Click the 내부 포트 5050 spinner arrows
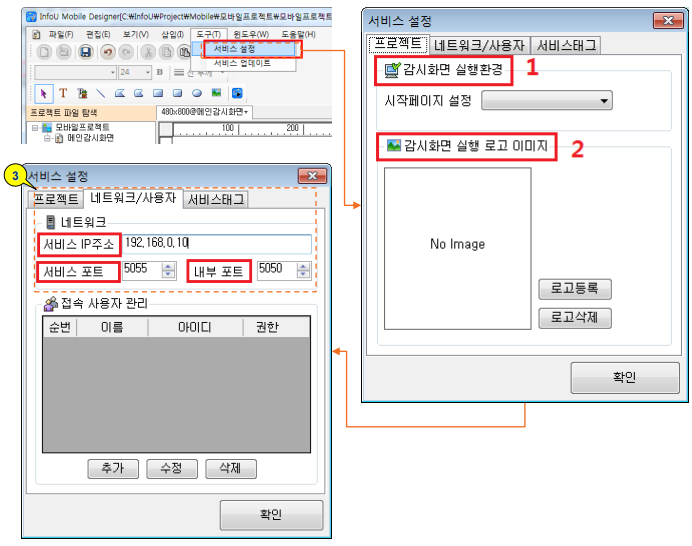This screenshot has width=692, height=546. [x=304, y=270]
